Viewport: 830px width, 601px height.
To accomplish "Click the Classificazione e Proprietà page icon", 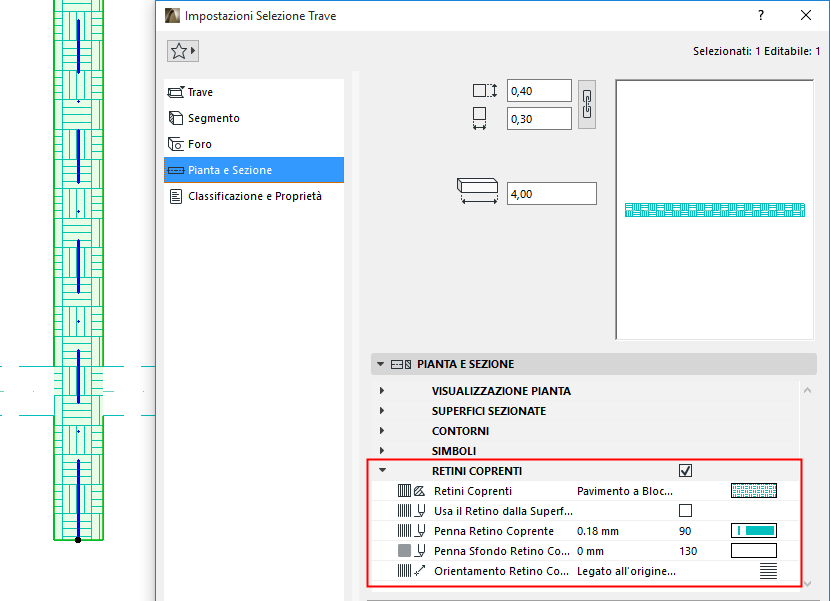I will point(176,196).
